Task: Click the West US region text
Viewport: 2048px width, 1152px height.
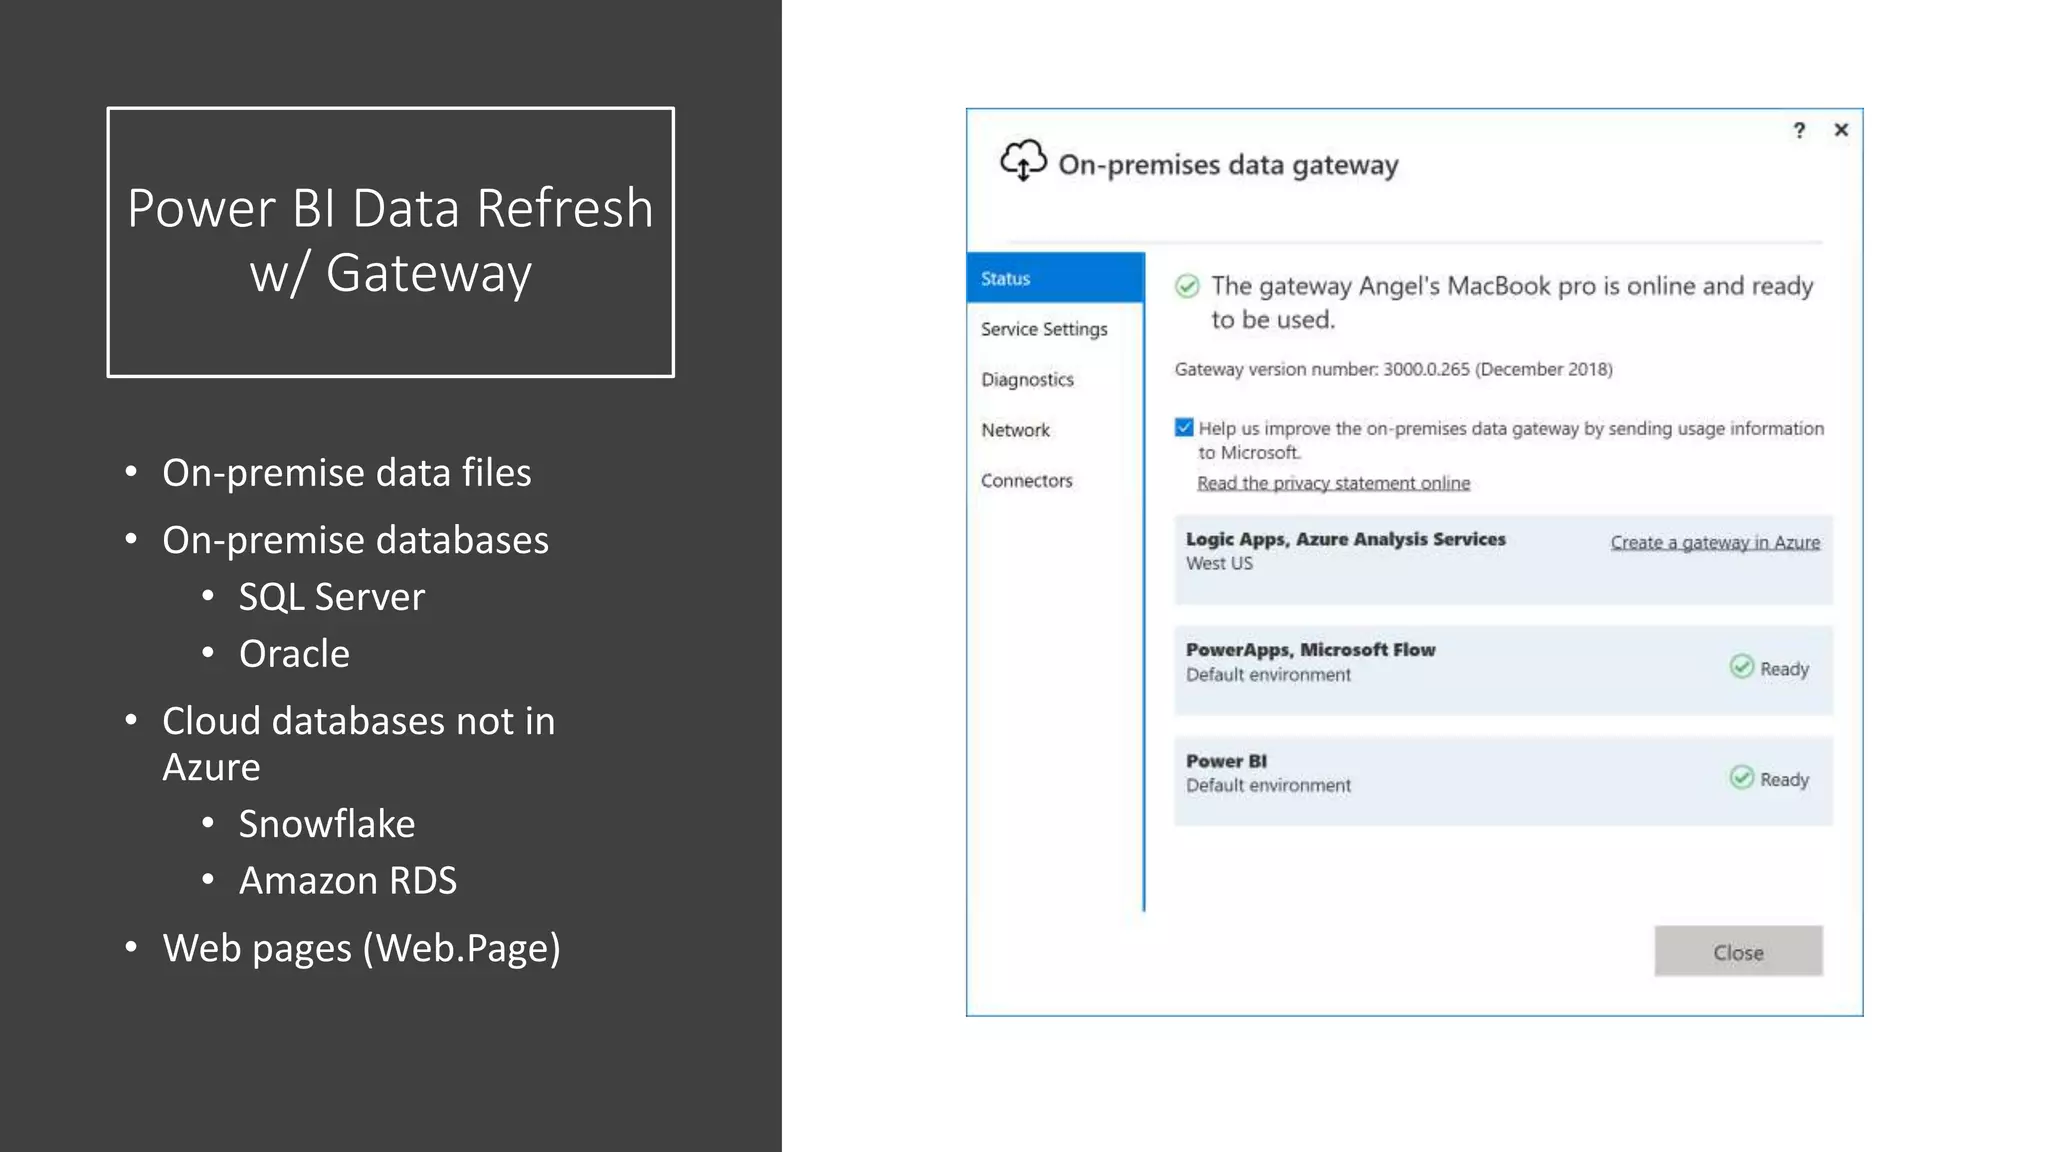Action: [1219, 563]
